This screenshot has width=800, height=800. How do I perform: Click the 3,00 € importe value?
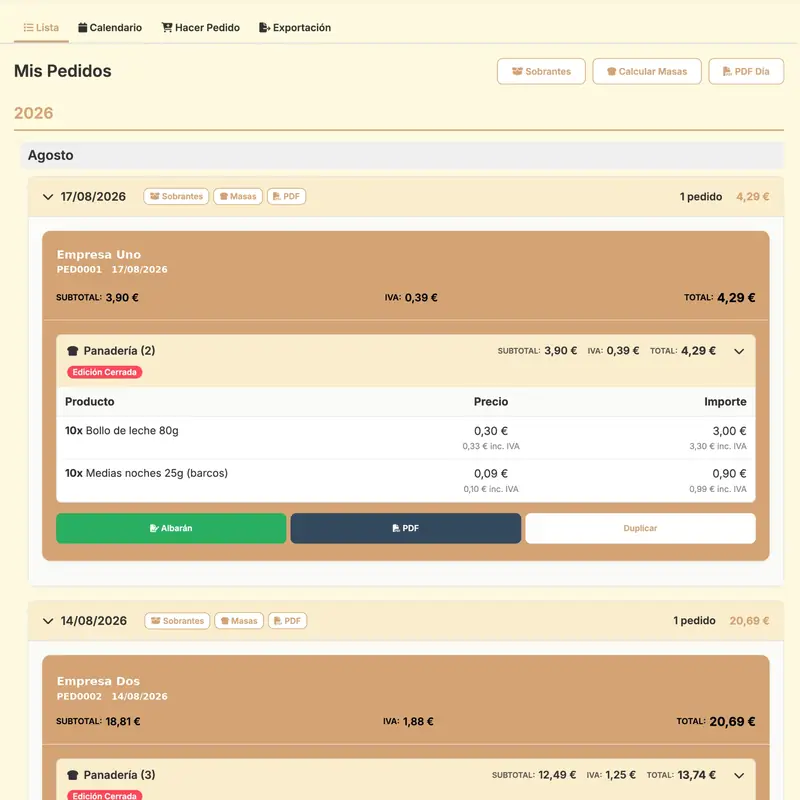730,431
